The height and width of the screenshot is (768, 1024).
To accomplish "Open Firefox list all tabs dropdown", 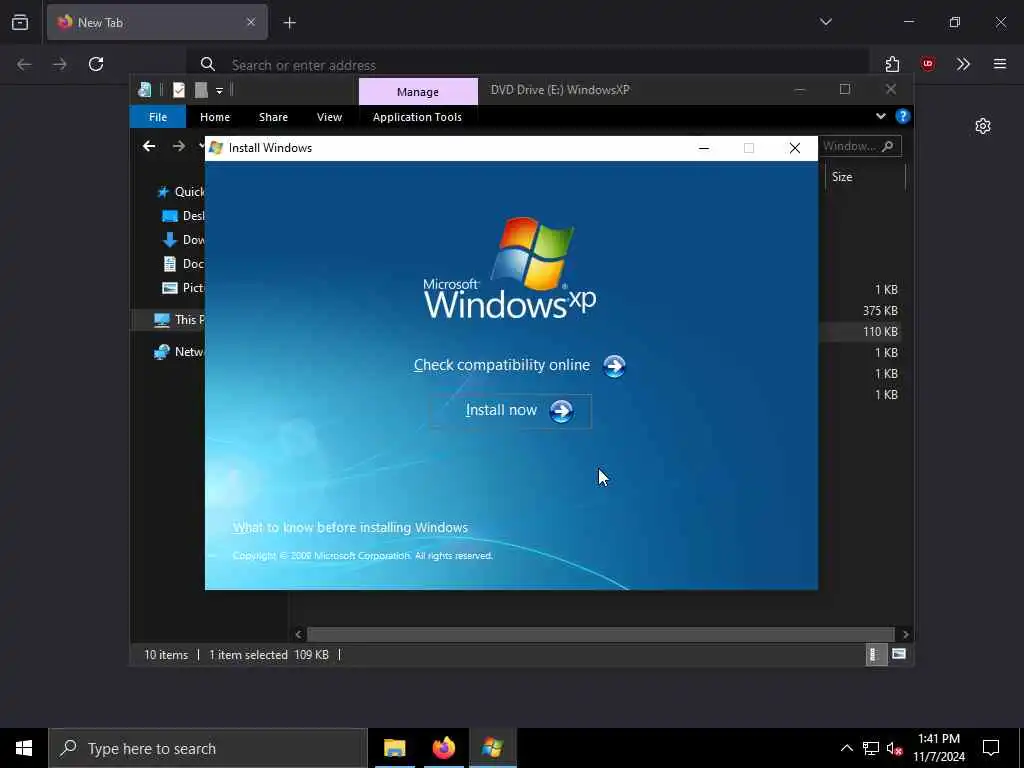I will [x=825, y=22].
